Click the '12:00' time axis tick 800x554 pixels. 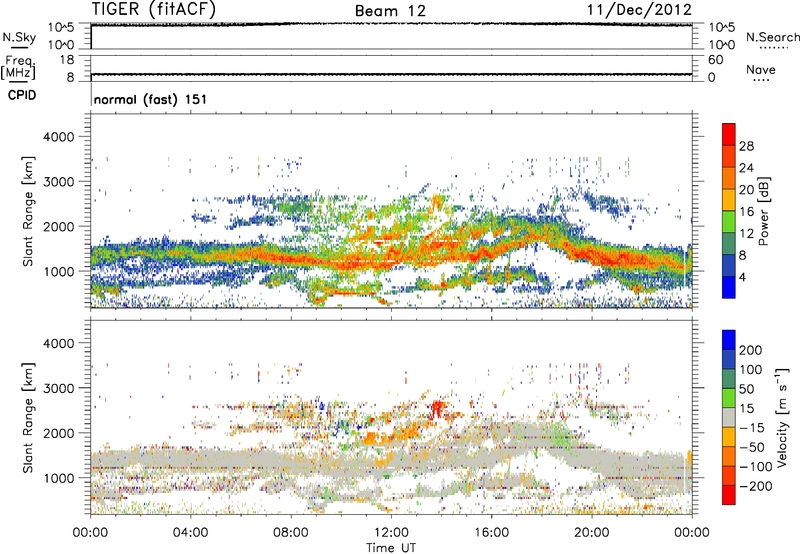391,533
